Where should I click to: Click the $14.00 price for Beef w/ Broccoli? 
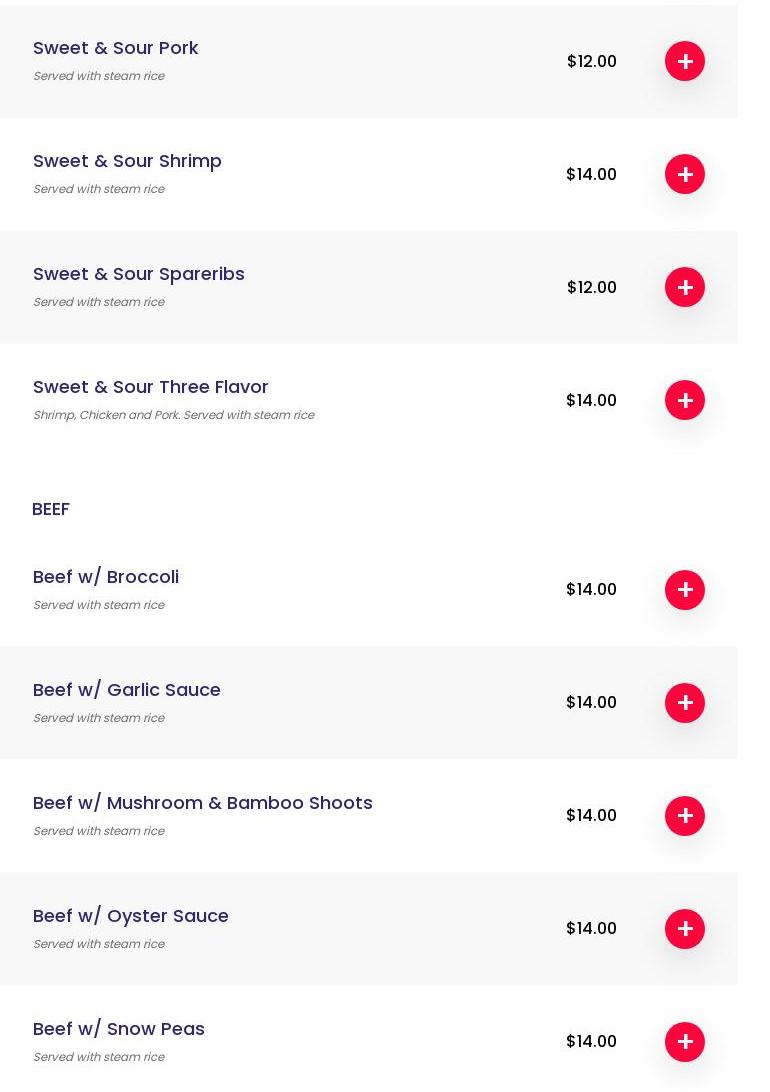(591, 590)
